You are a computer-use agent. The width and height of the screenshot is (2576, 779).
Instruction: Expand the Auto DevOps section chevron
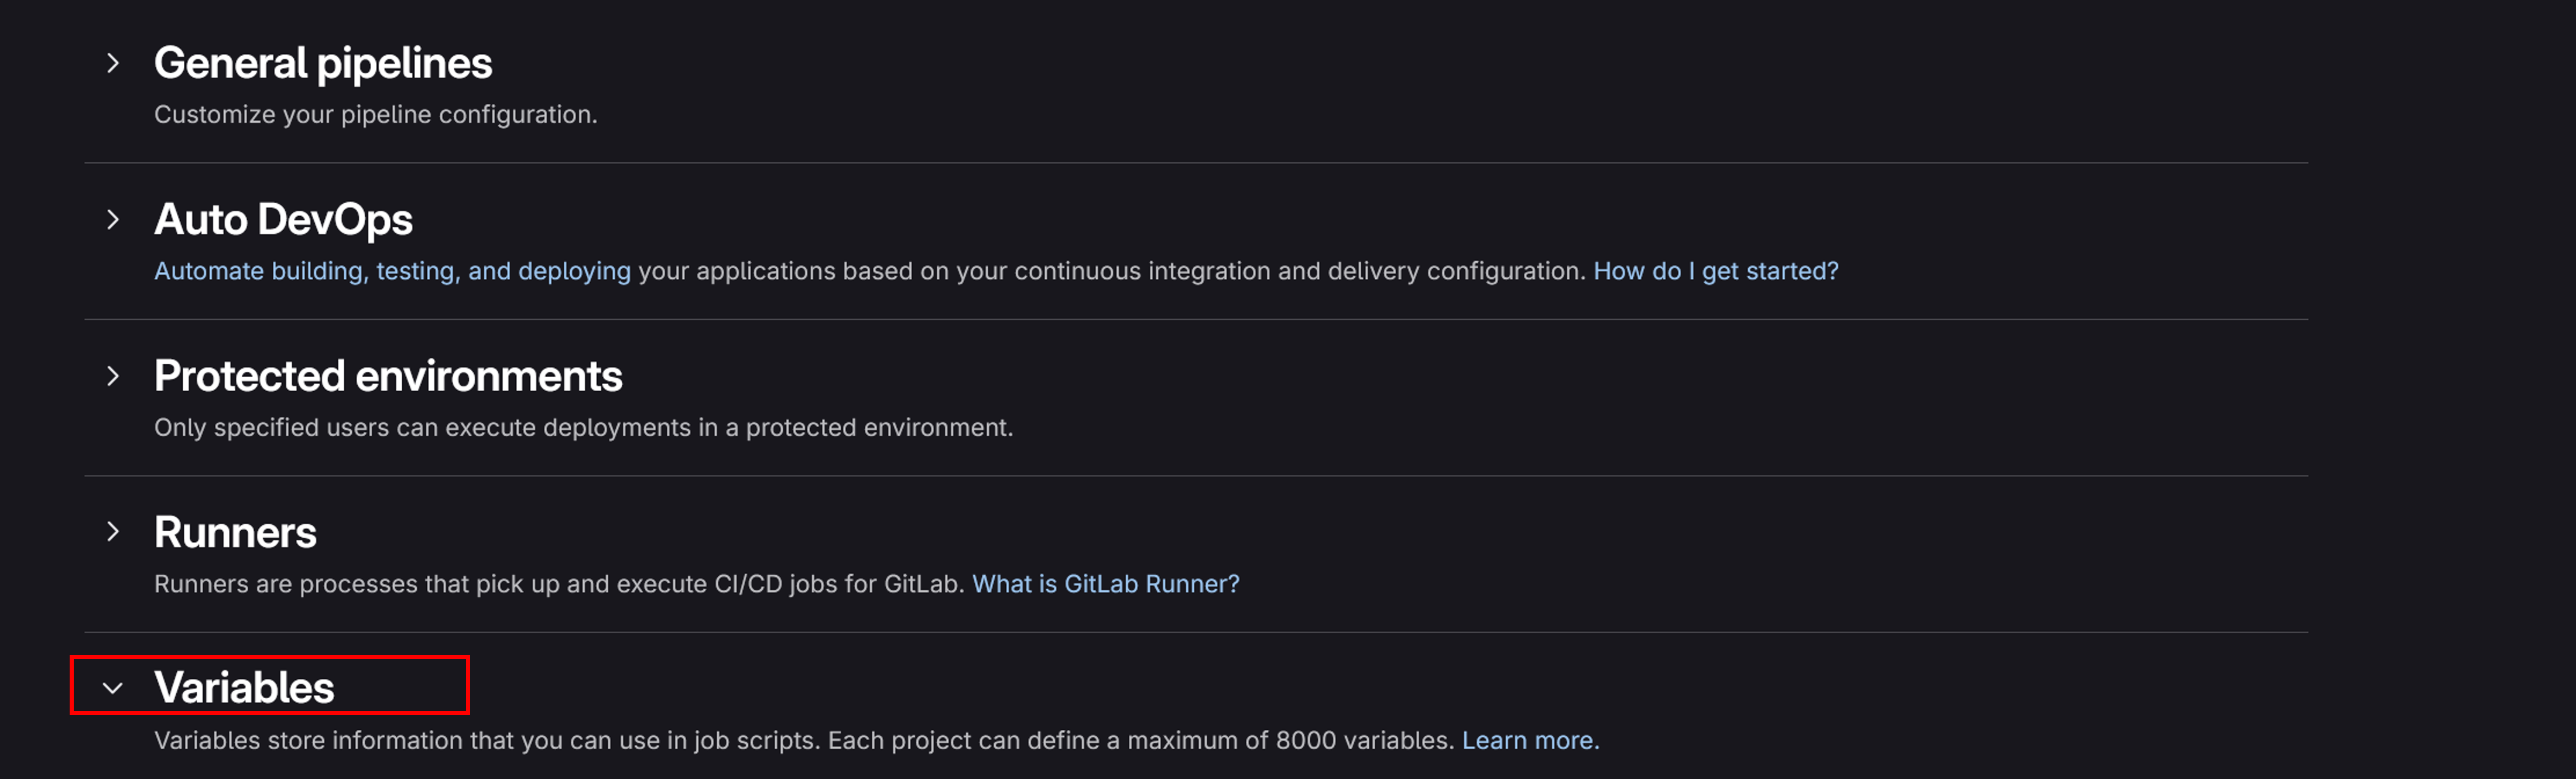click(x=113, y=220)
